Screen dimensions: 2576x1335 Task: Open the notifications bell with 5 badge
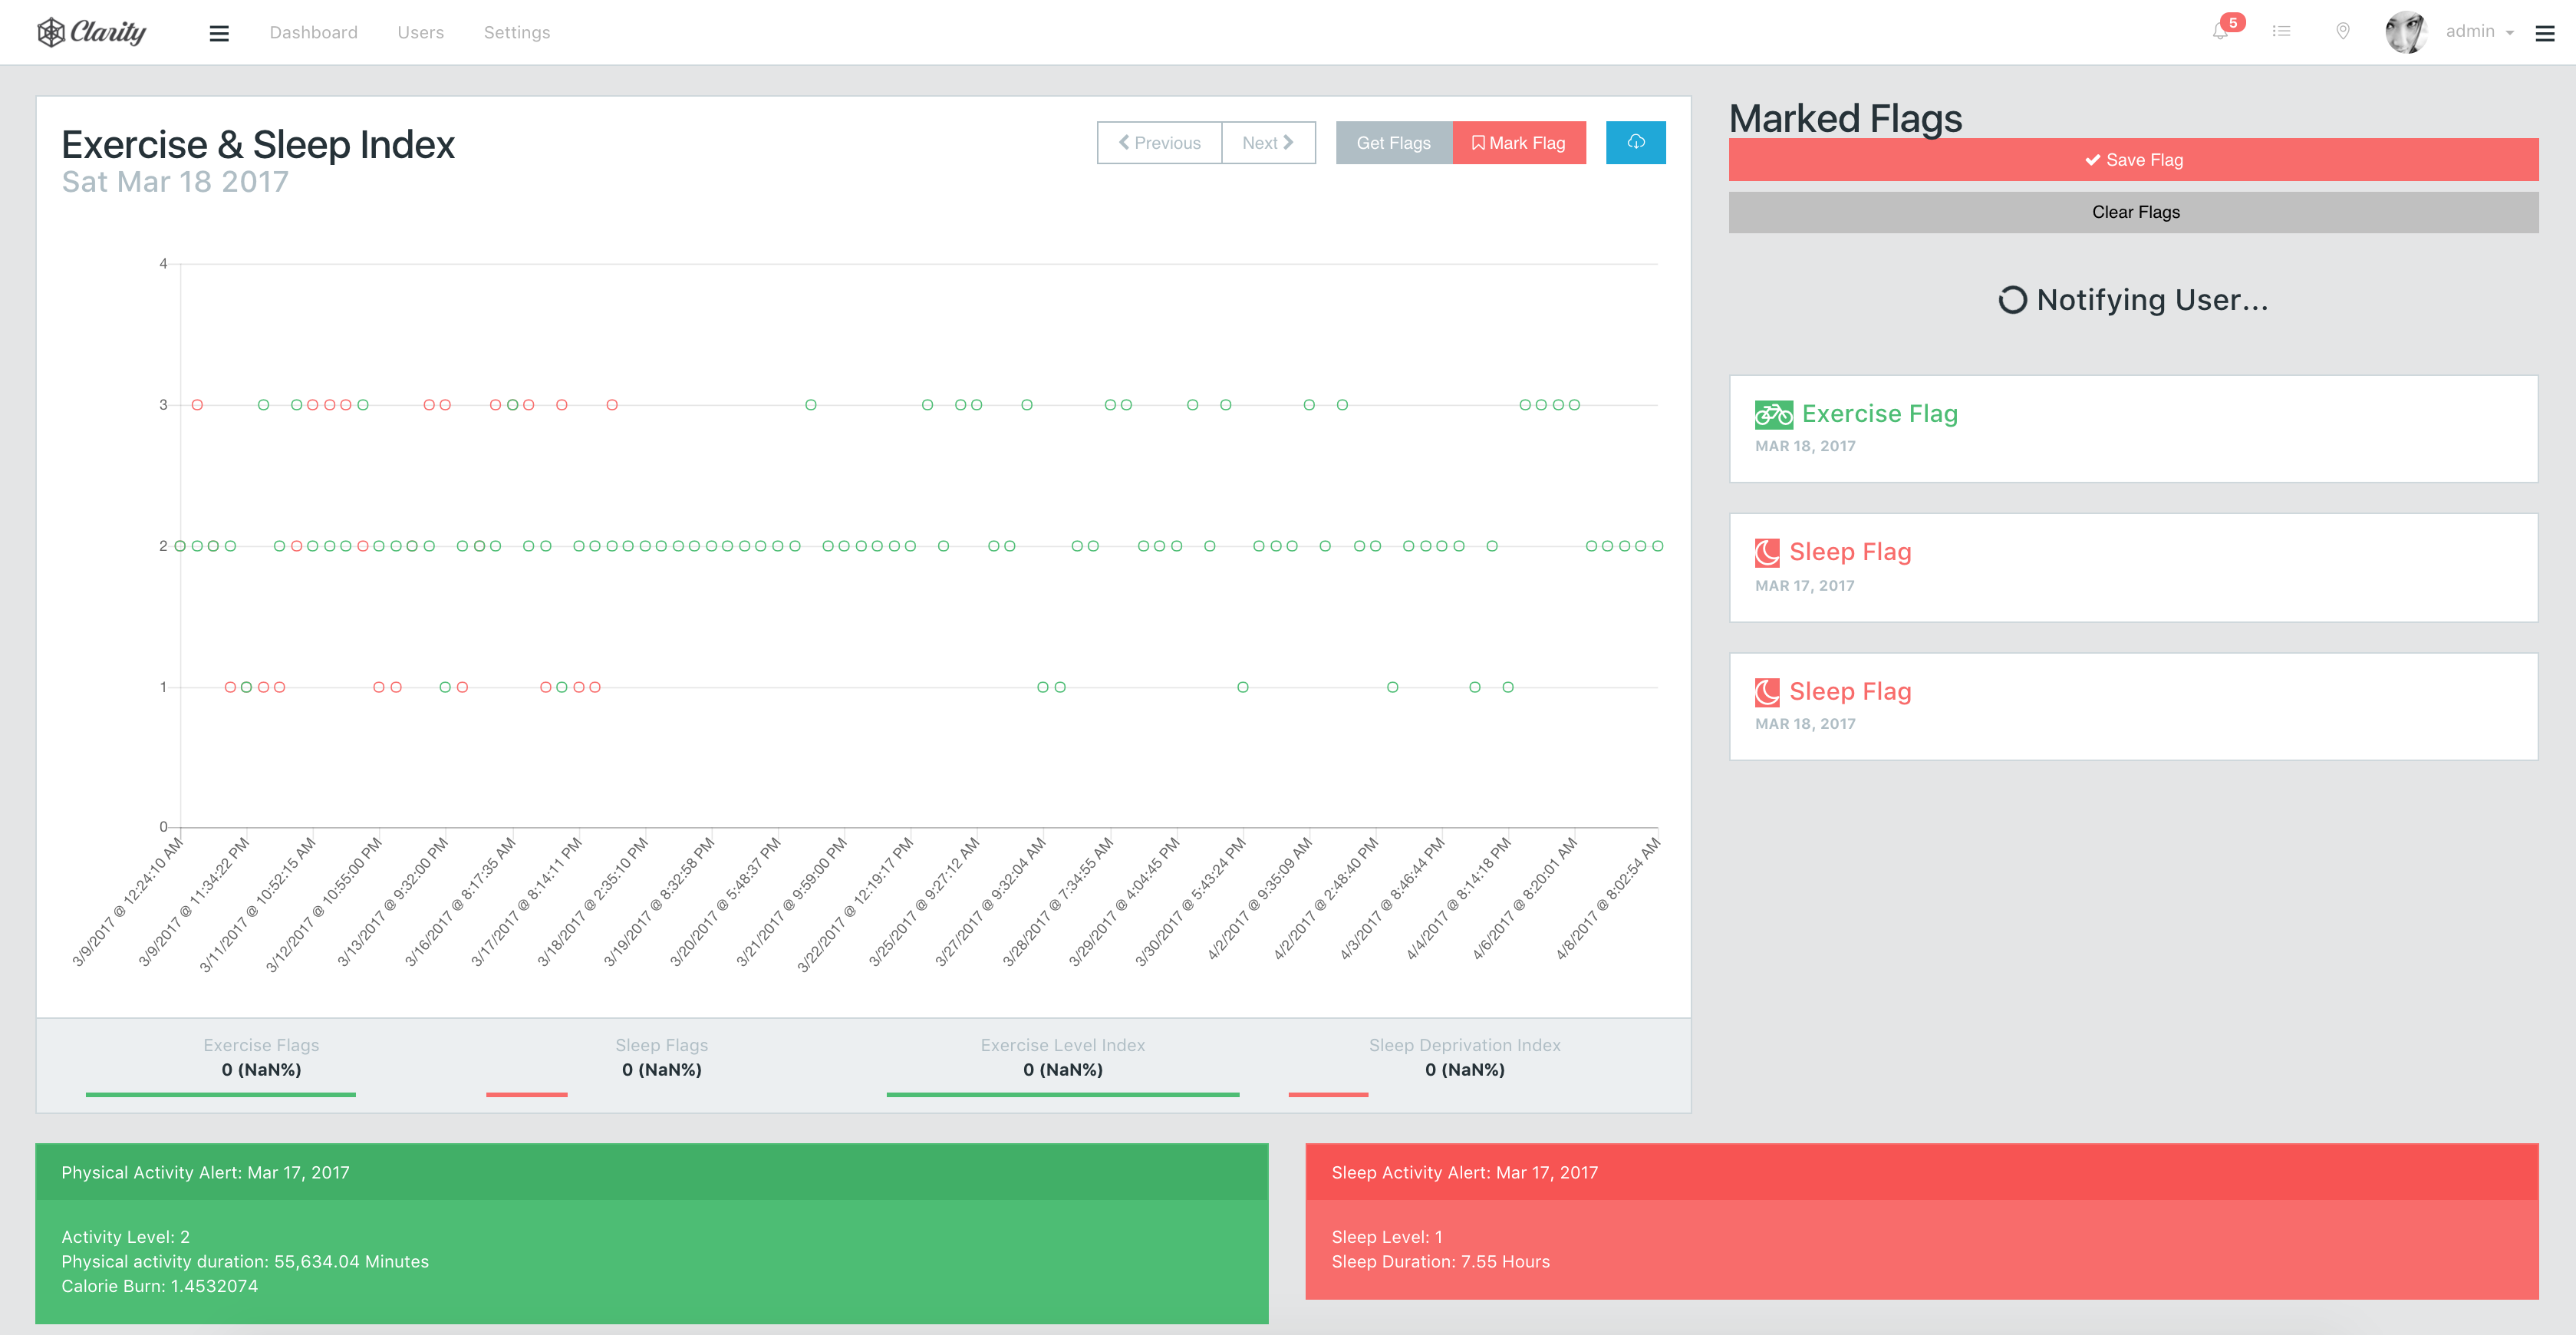click(2221, 31)
